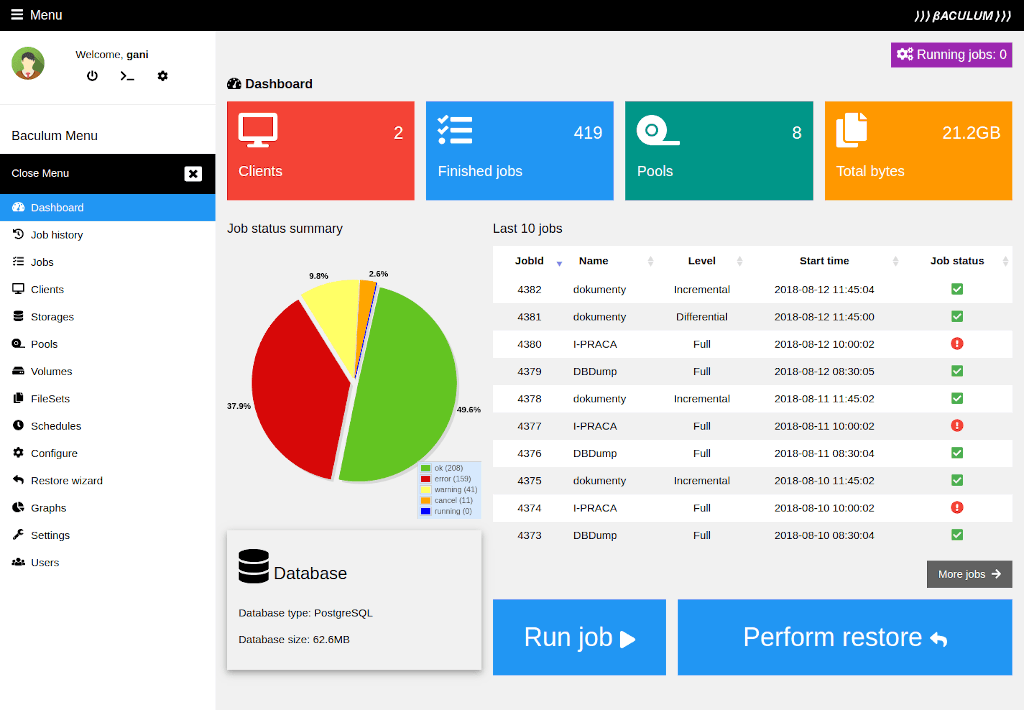
Task: Click the checklist icon on Finished jobs card
Action: [455, 129]
